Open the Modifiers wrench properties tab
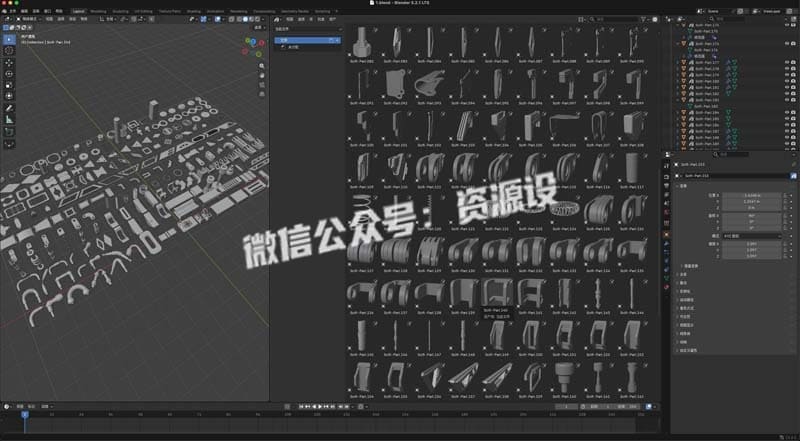 point(666,243)
